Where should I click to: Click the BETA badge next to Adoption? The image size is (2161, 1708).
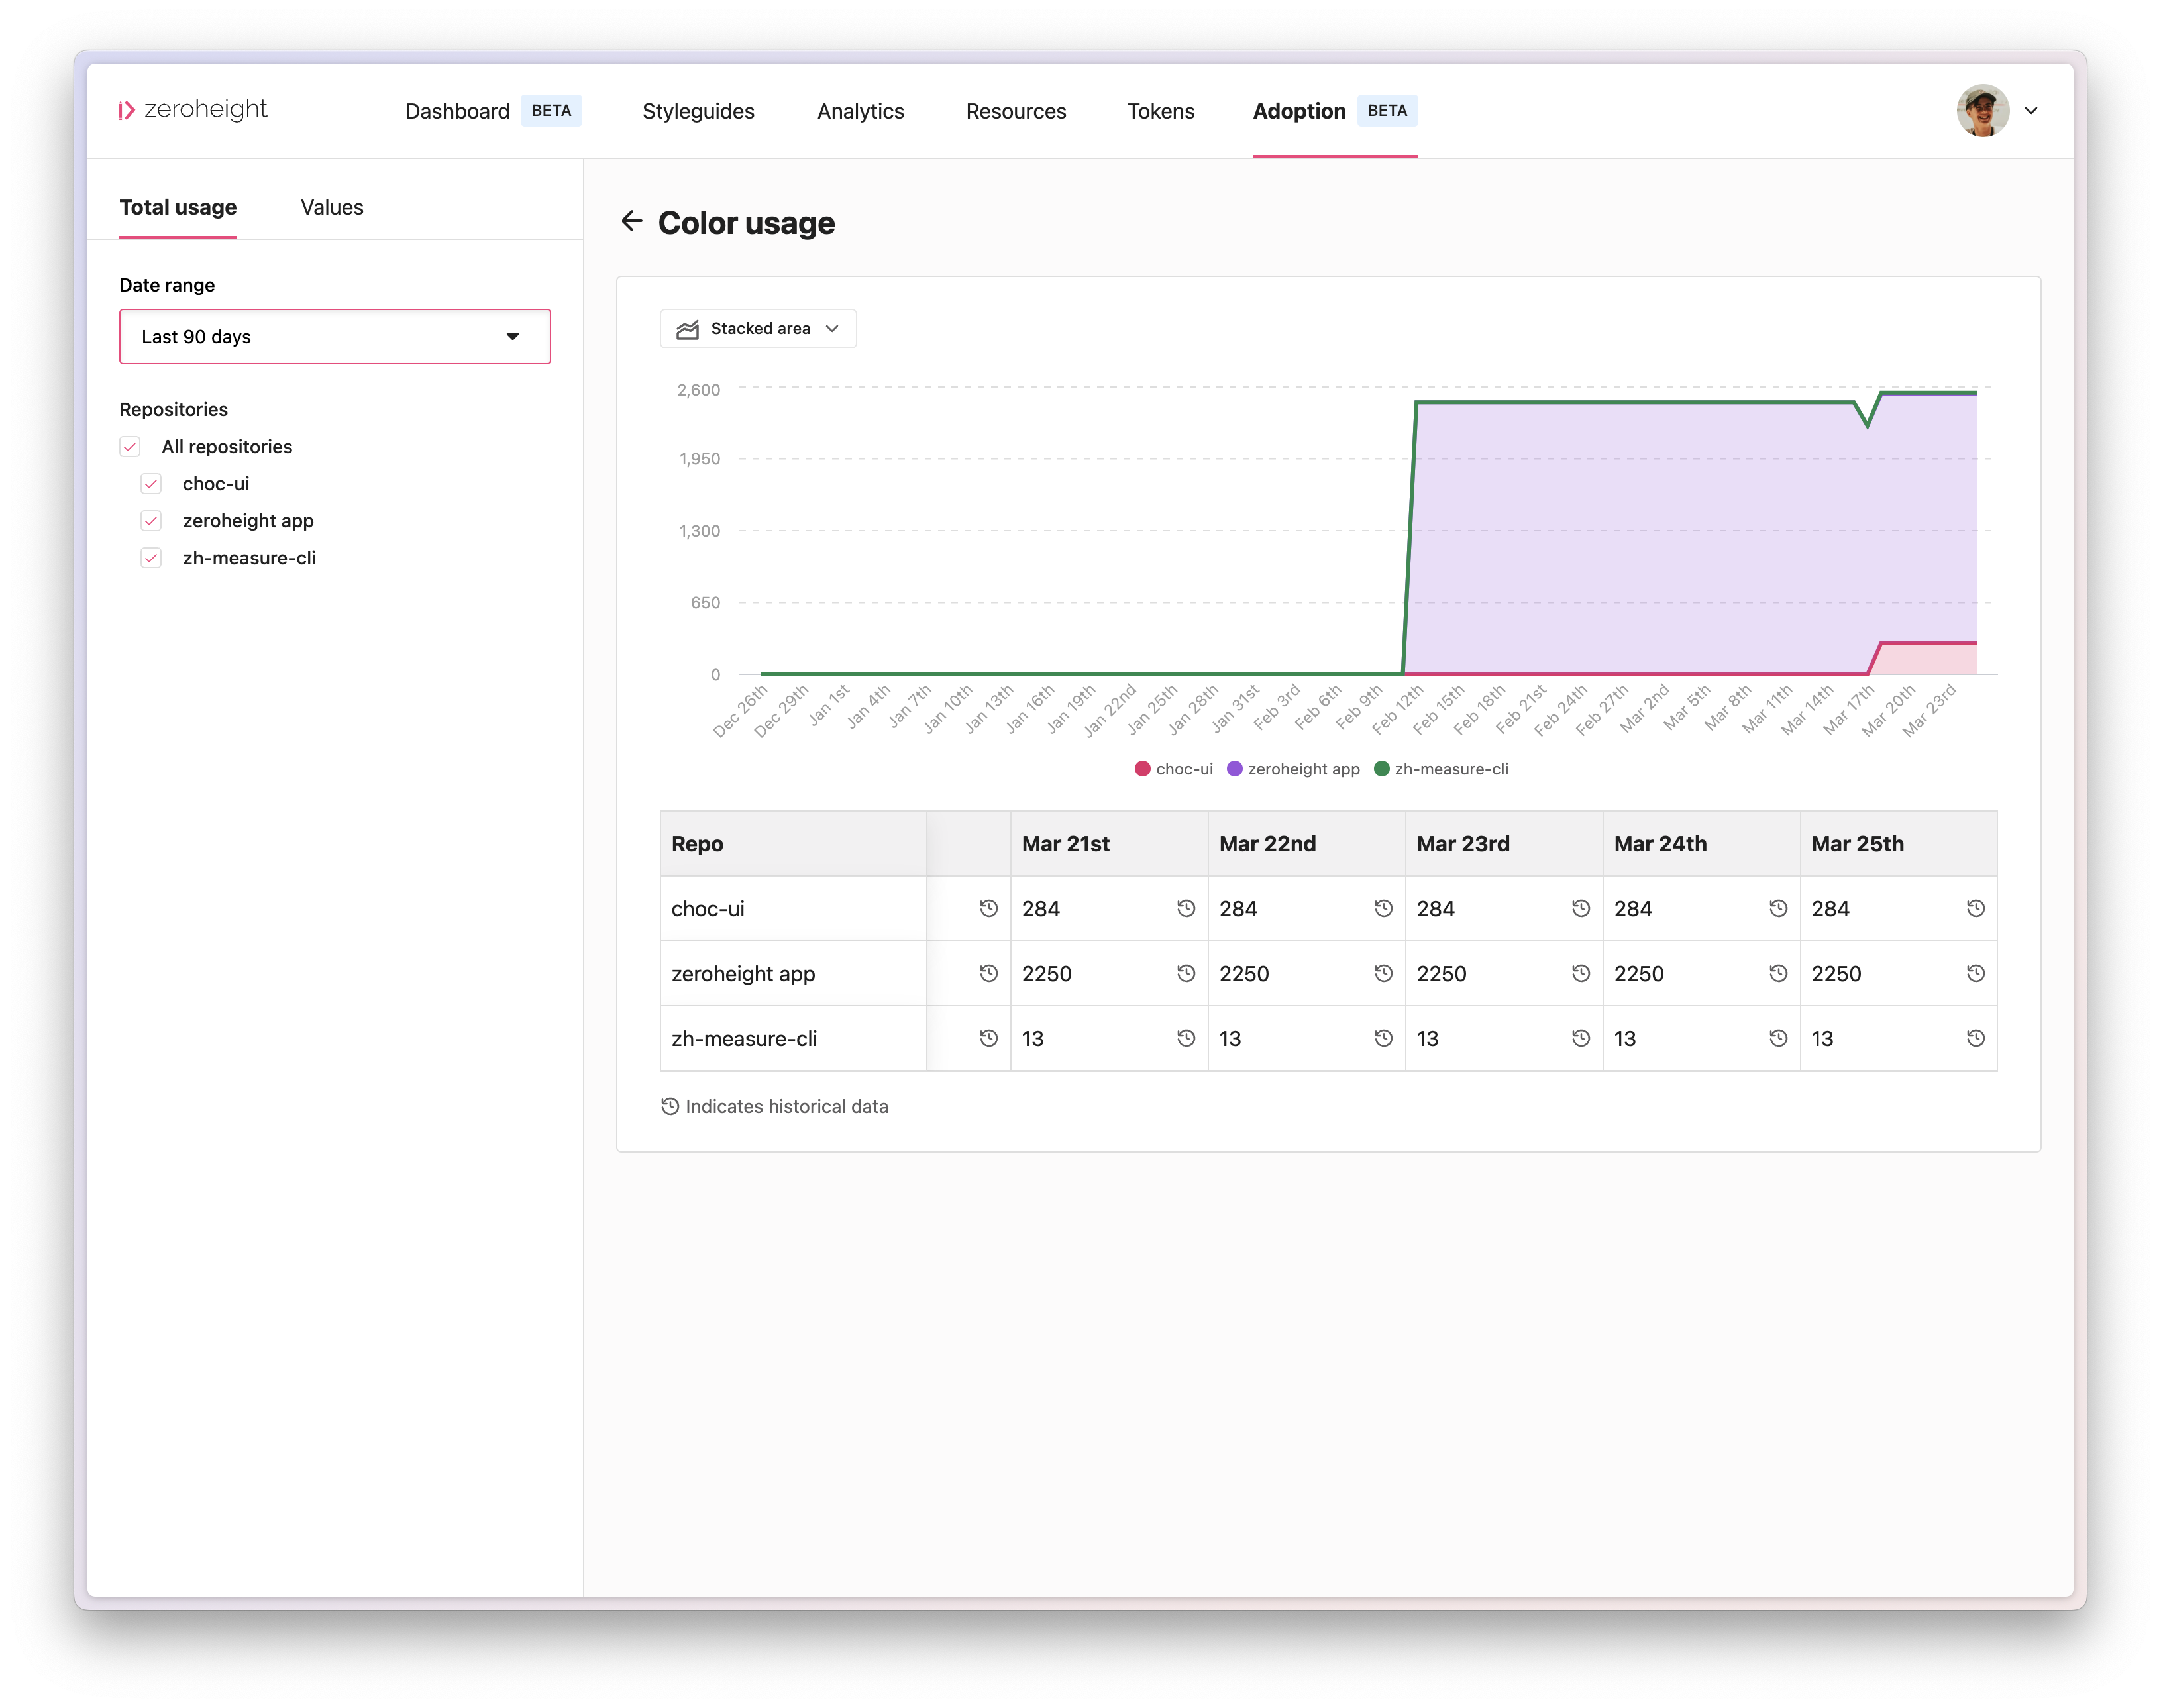1387,110
